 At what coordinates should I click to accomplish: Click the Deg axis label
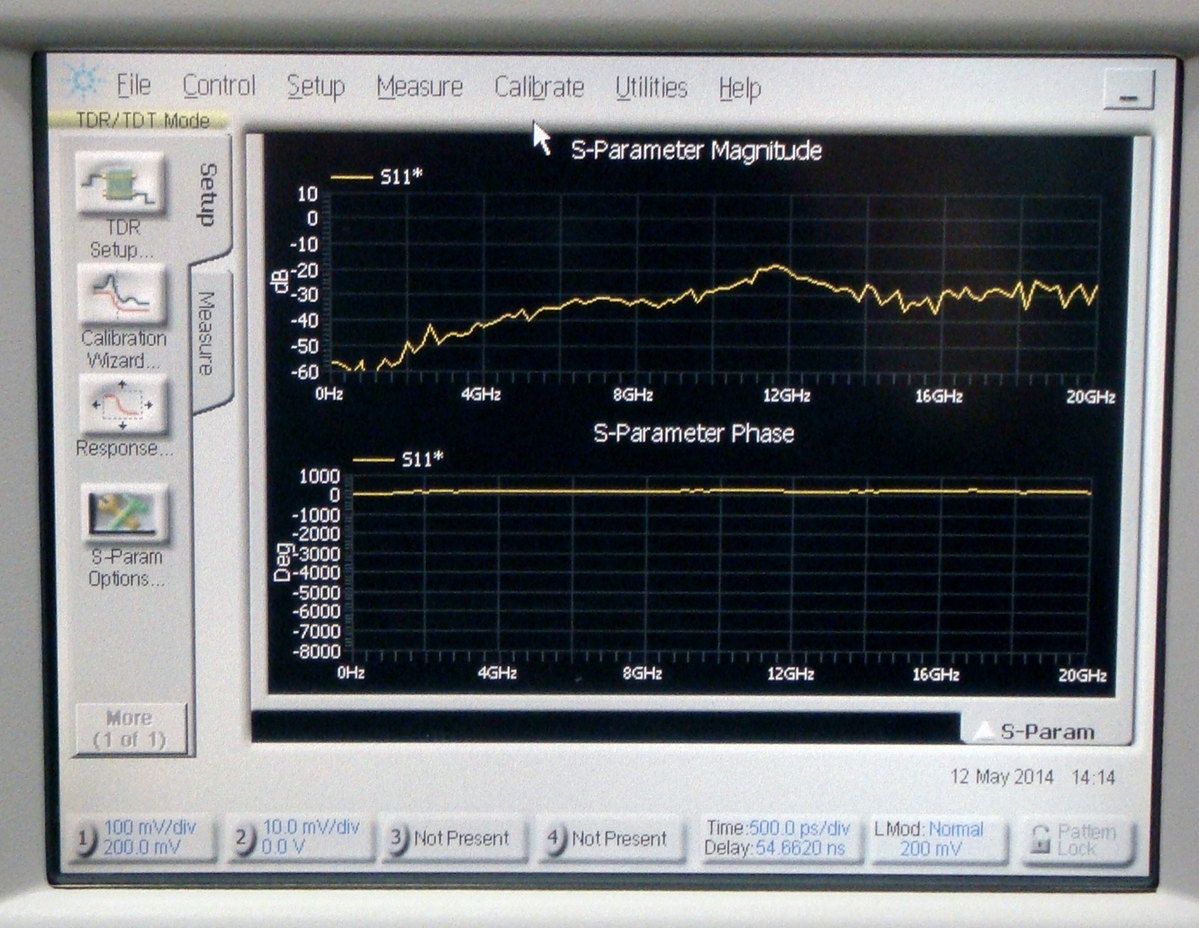tap(283, 562)
